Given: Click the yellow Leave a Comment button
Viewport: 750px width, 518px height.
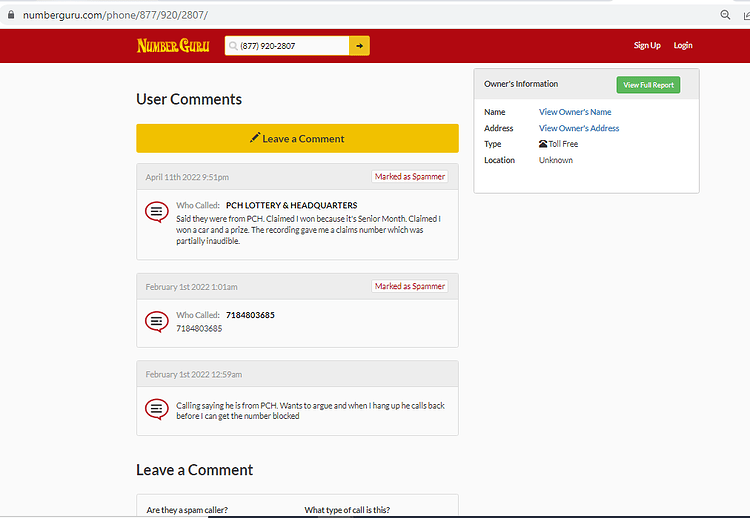Looking at the screenshot, I should pos(297,138).
